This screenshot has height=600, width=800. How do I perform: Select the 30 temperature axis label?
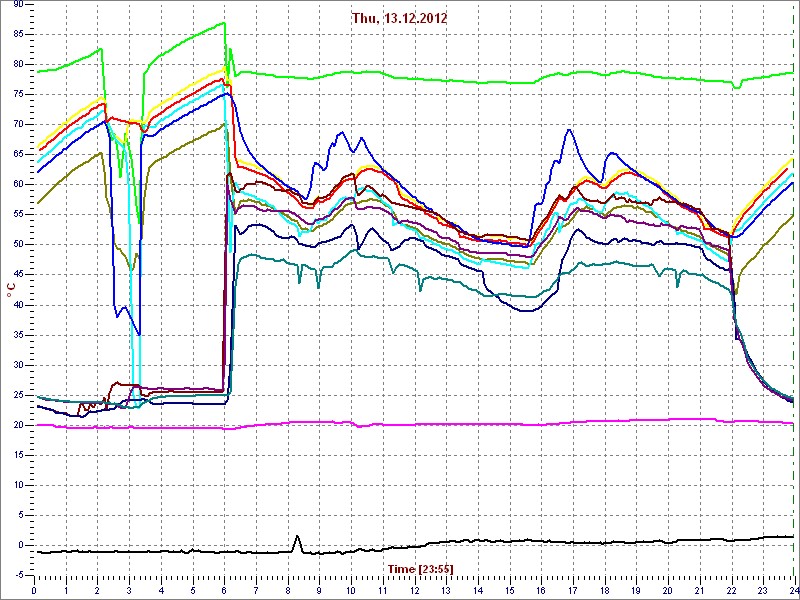point(17,365)
